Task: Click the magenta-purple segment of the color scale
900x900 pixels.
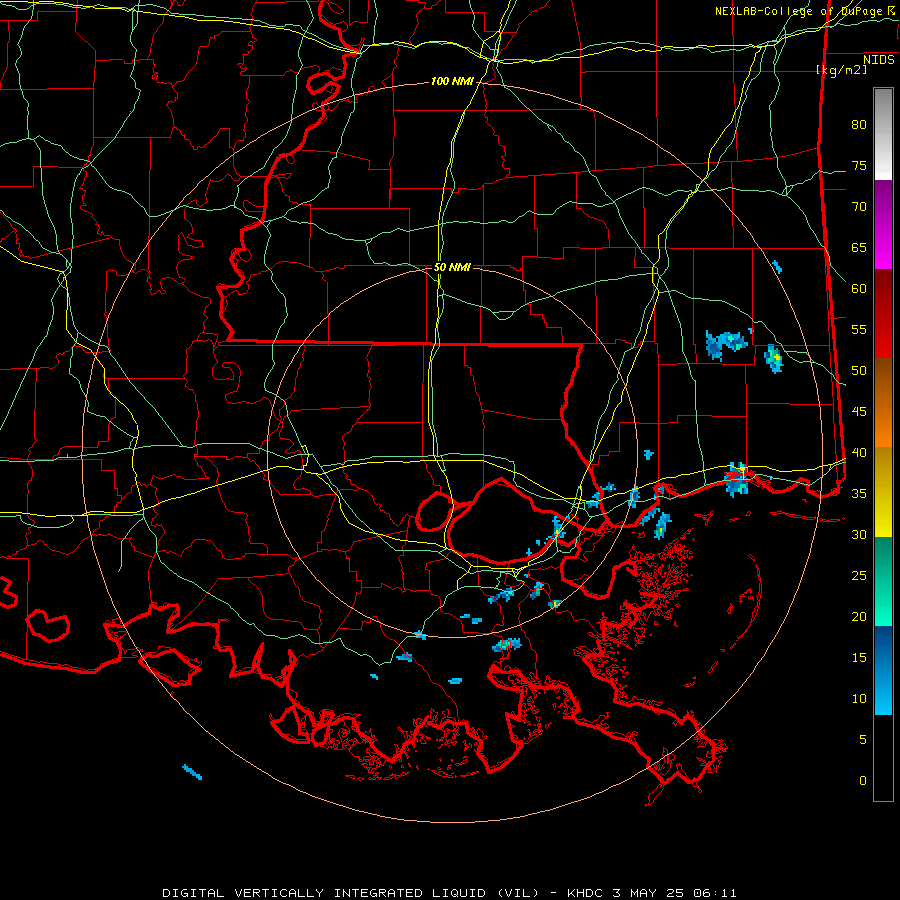Action: 883,224
